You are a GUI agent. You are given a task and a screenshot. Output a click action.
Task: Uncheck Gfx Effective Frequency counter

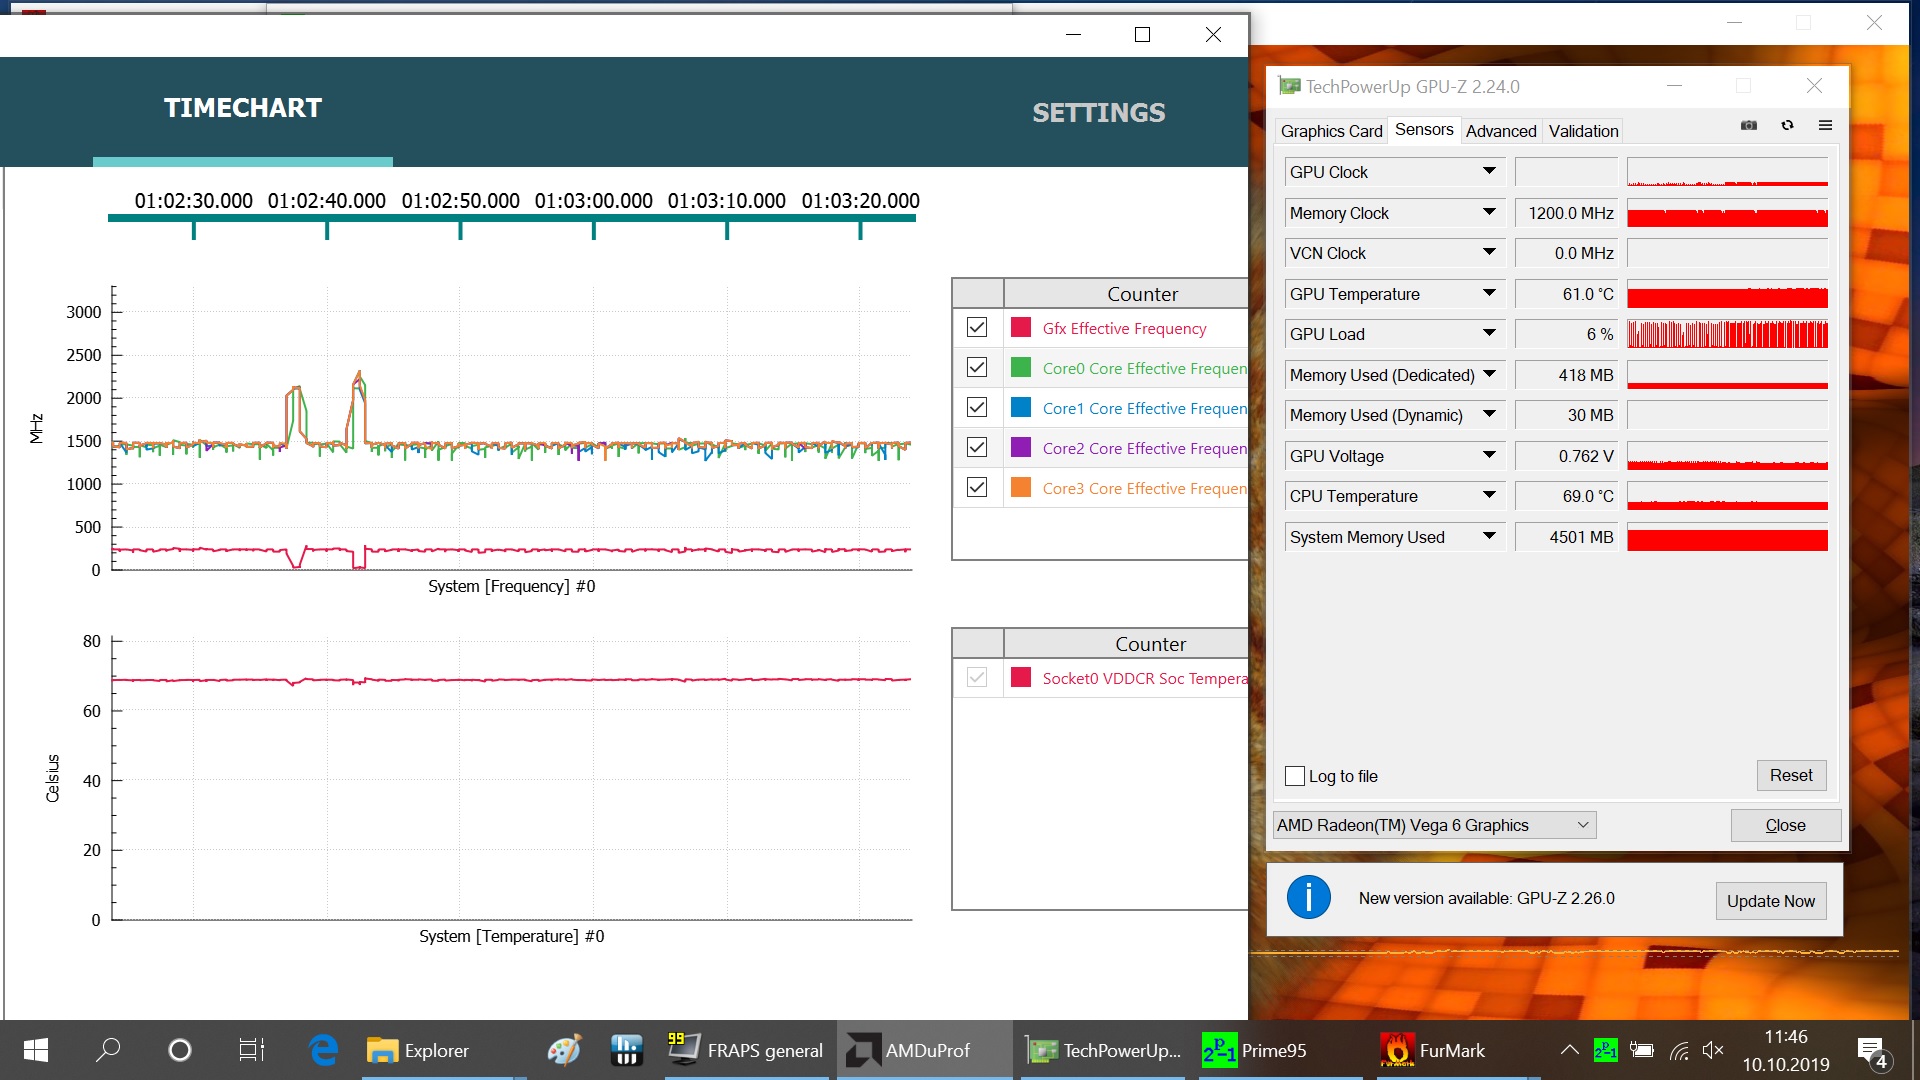977,328
